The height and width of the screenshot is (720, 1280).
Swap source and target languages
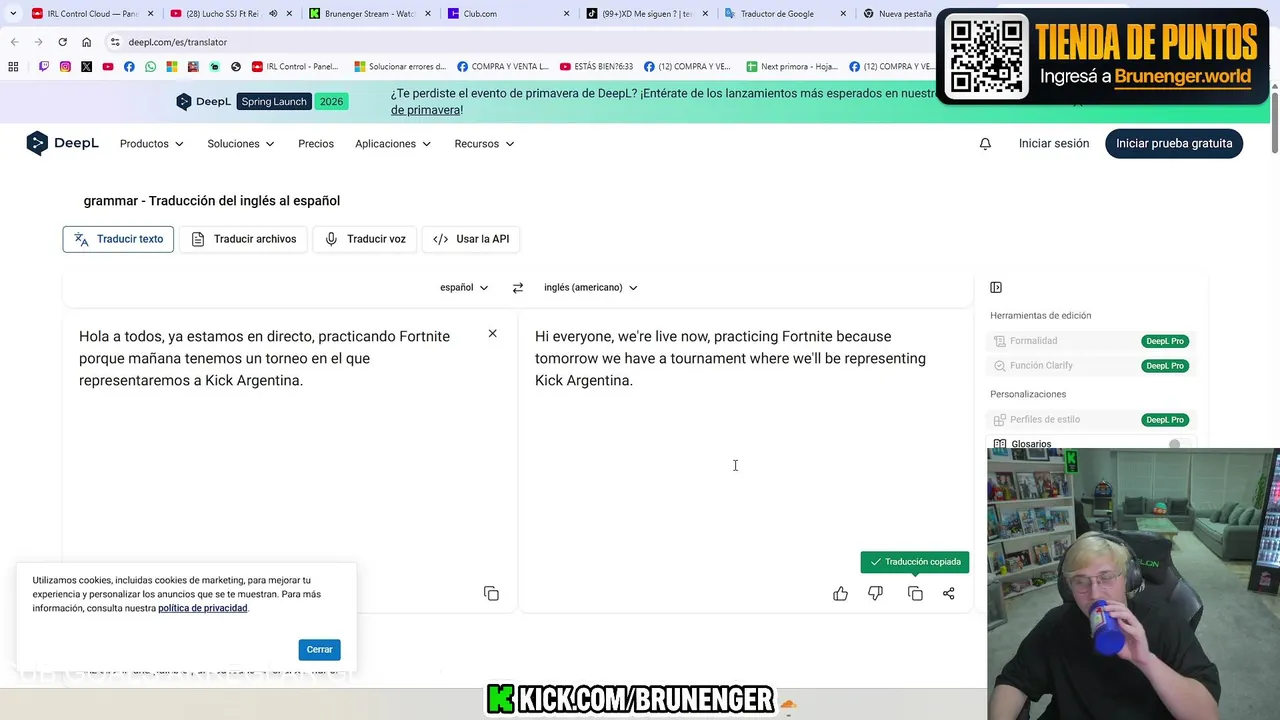pos(517,288)
